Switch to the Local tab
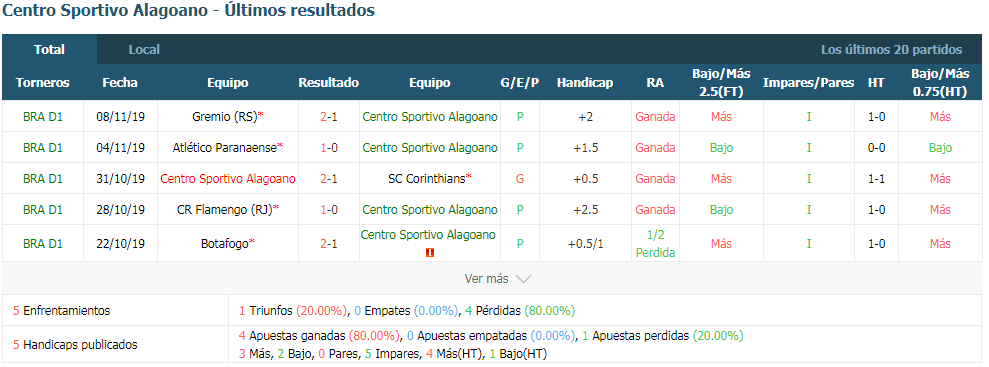 144,49
